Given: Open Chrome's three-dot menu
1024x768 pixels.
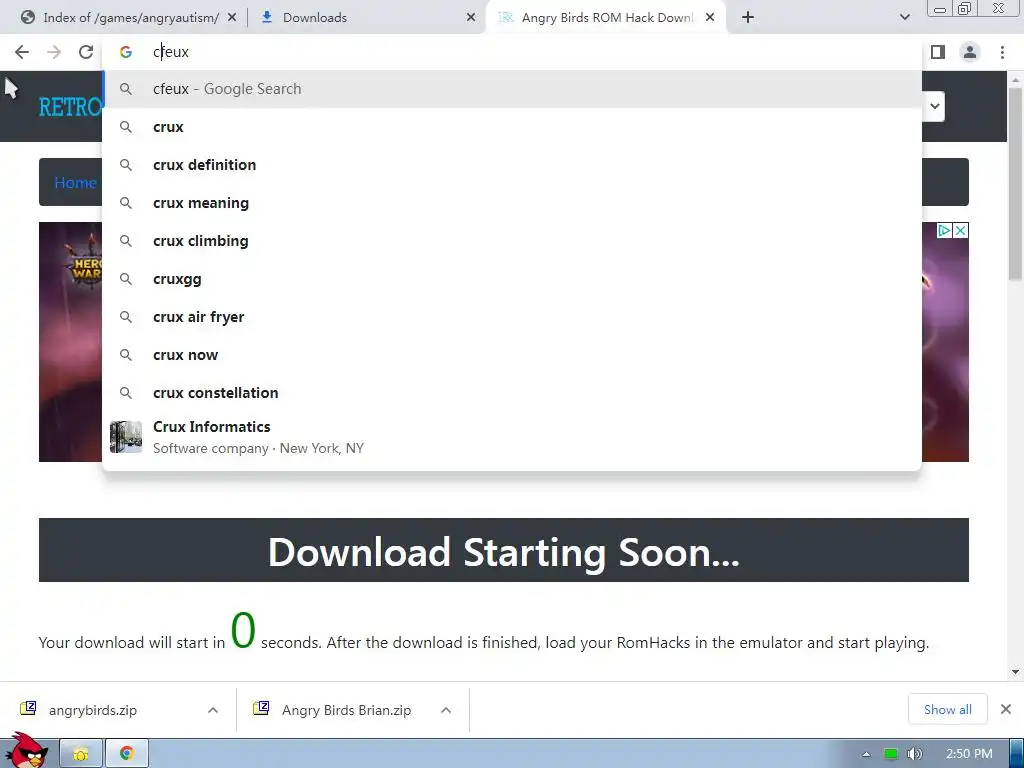Looking at the screenshot, I should tap(1002, 52).
